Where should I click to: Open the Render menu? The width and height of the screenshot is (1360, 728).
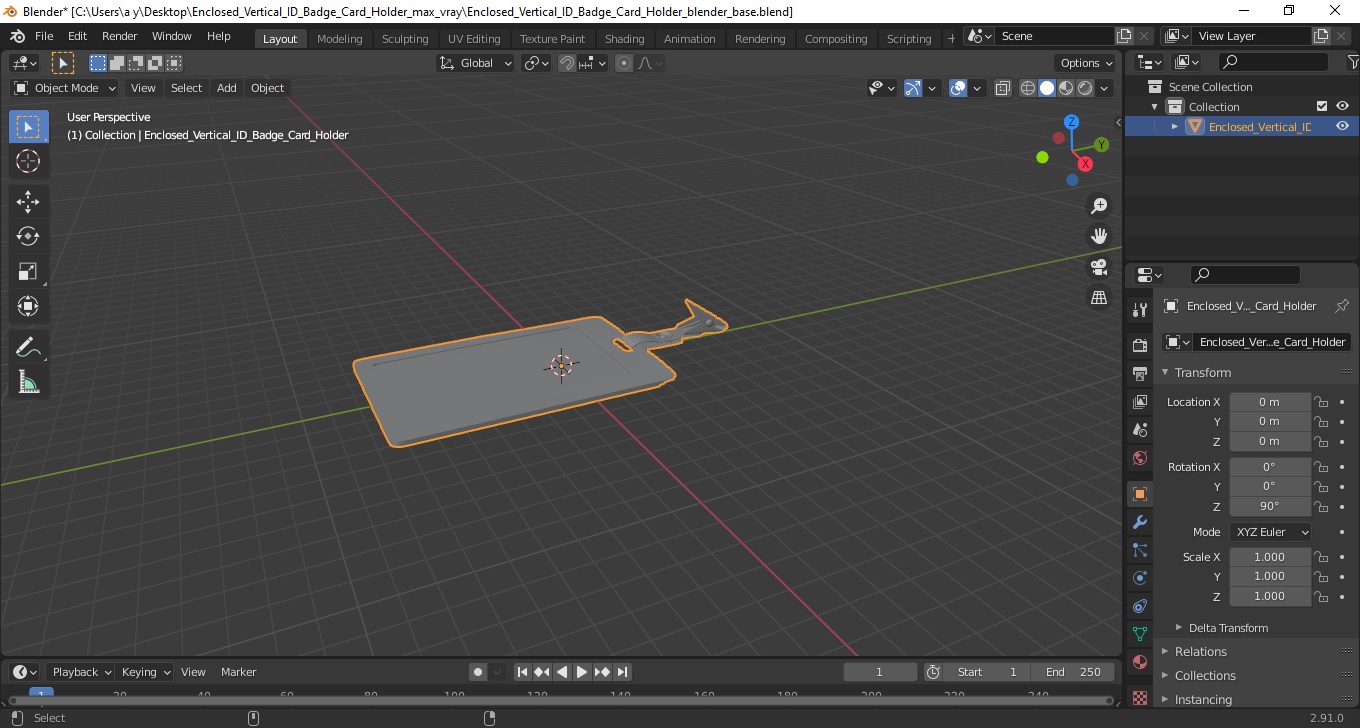click(119, 36)
